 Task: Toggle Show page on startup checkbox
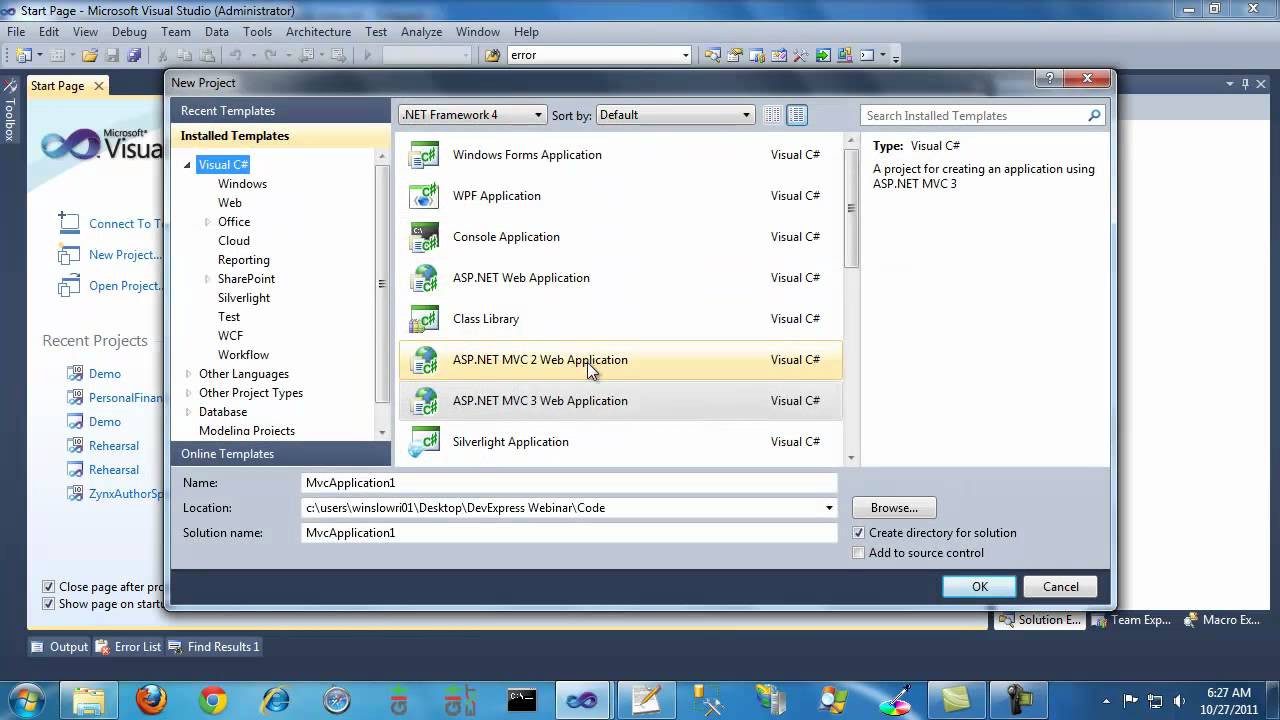coord(48,604)
